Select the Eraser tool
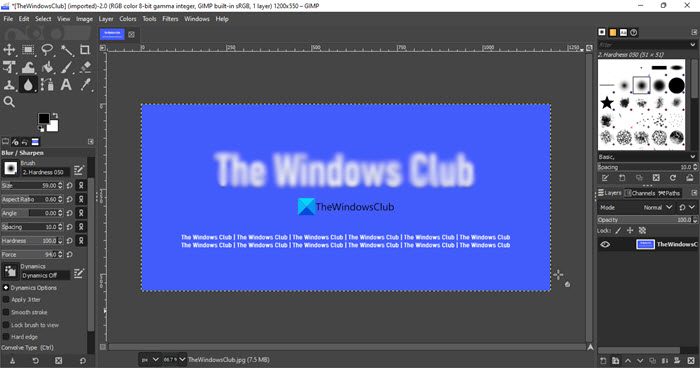Screen dimensions: 700x369 (85, 67)
